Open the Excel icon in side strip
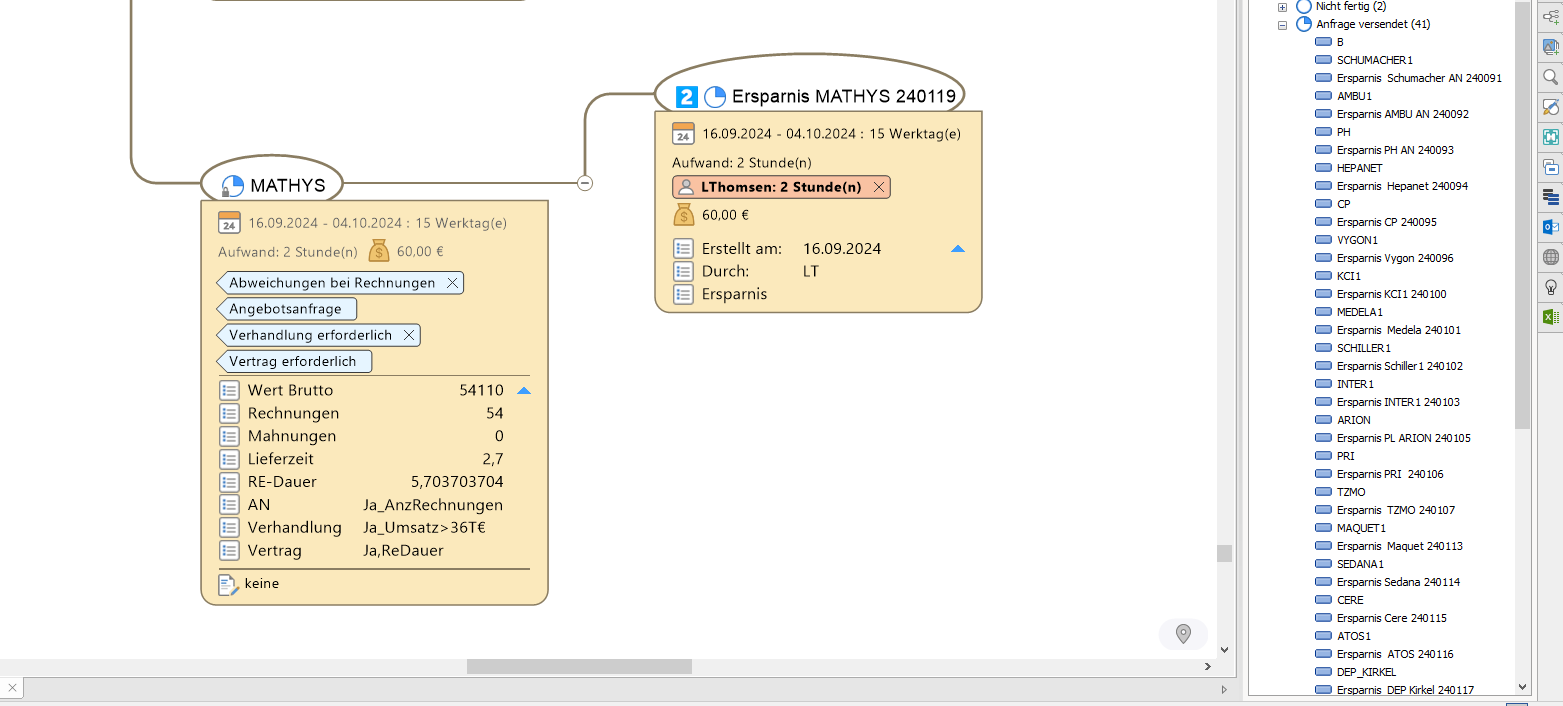This screenshot has width=1563, height=706. point(1550,317)
